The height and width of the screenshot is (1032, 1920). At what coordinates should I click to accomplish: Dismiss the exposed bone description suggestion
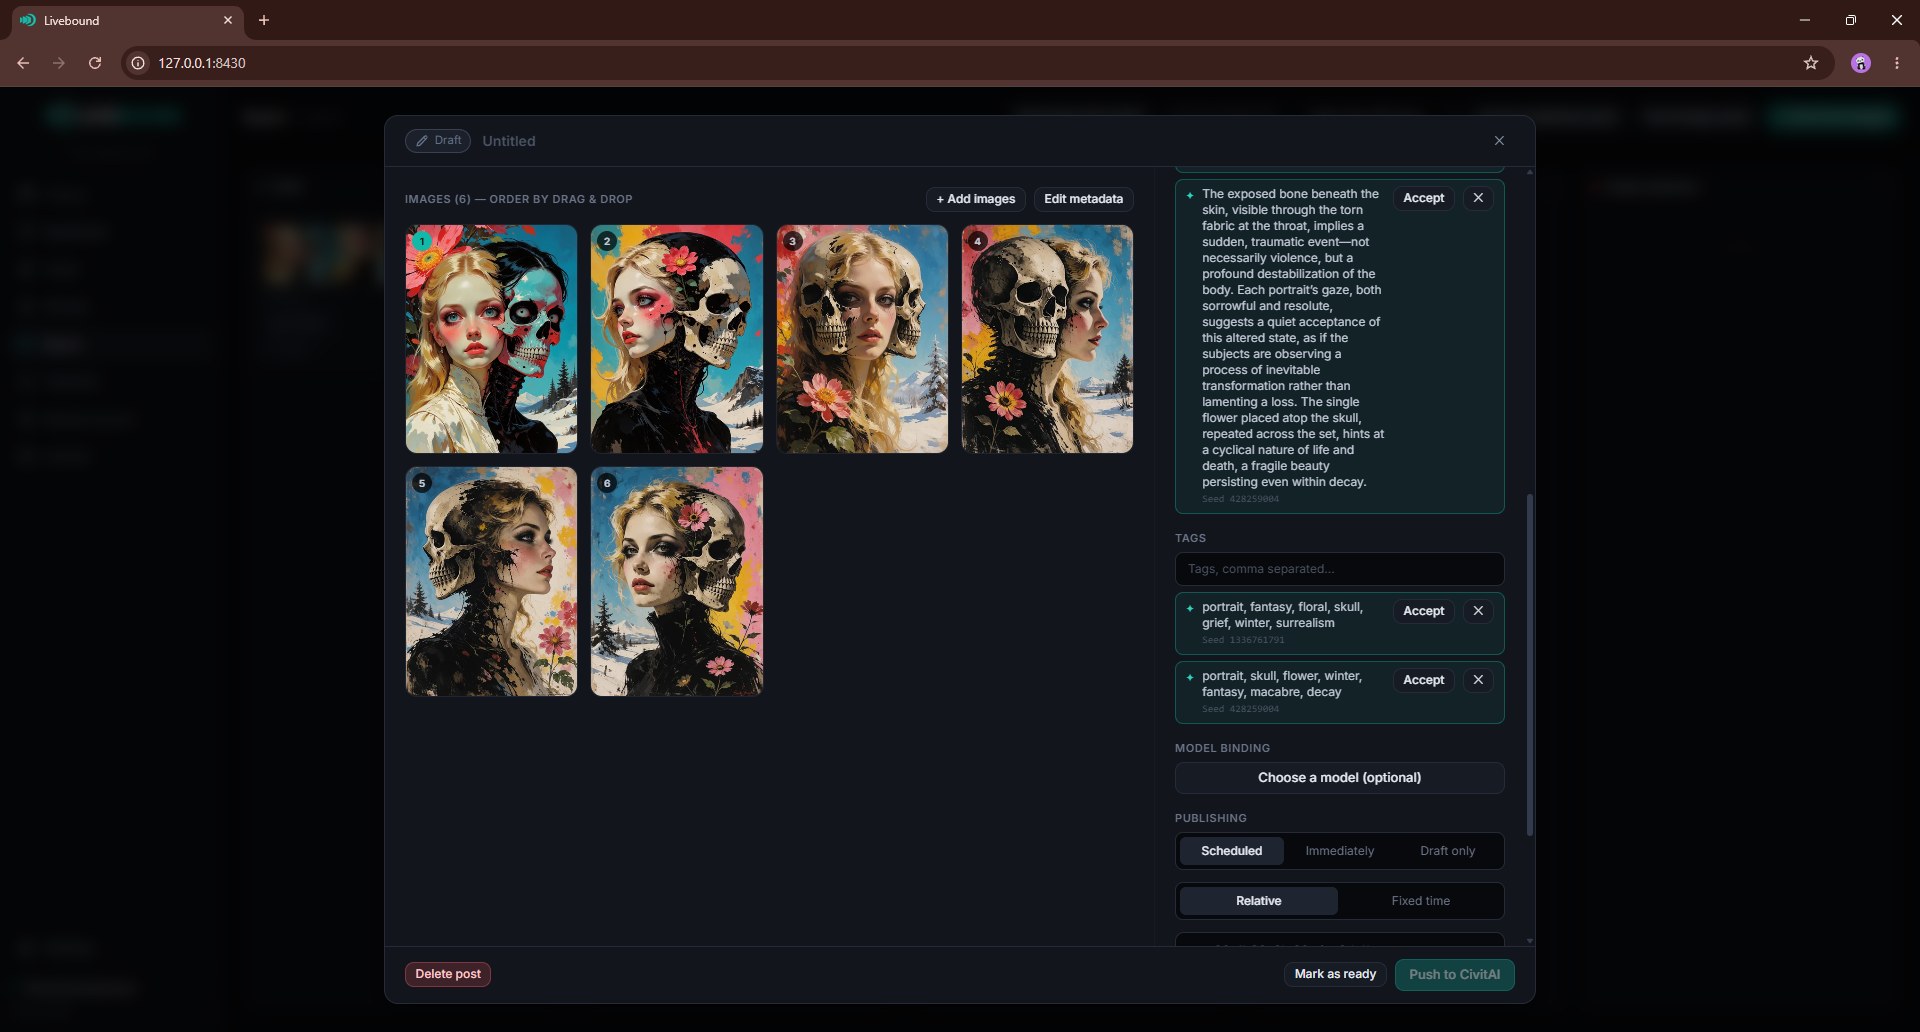coord(1478,198)
